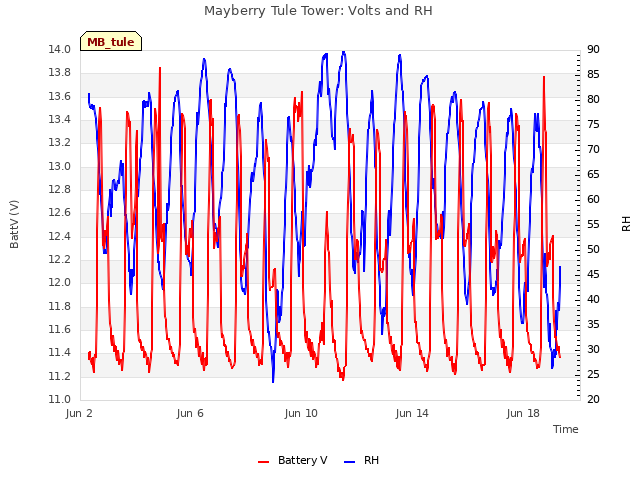
Task: Toggle the RH legend entry
Action: [x=362, y=460]
